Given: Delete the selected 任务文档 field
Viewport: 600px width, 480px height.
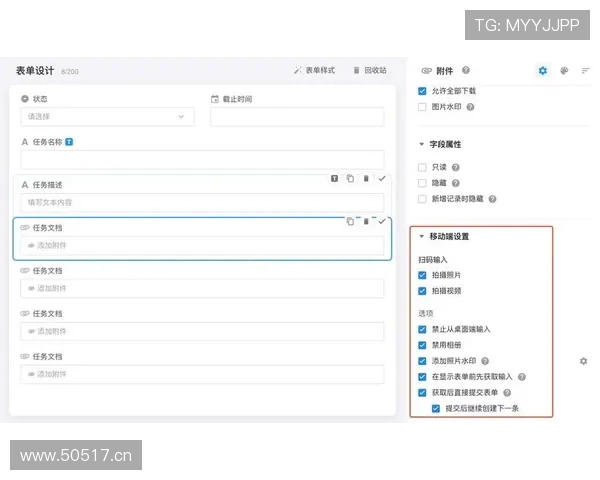Looking at the screenshot, I should coord(366,221).
